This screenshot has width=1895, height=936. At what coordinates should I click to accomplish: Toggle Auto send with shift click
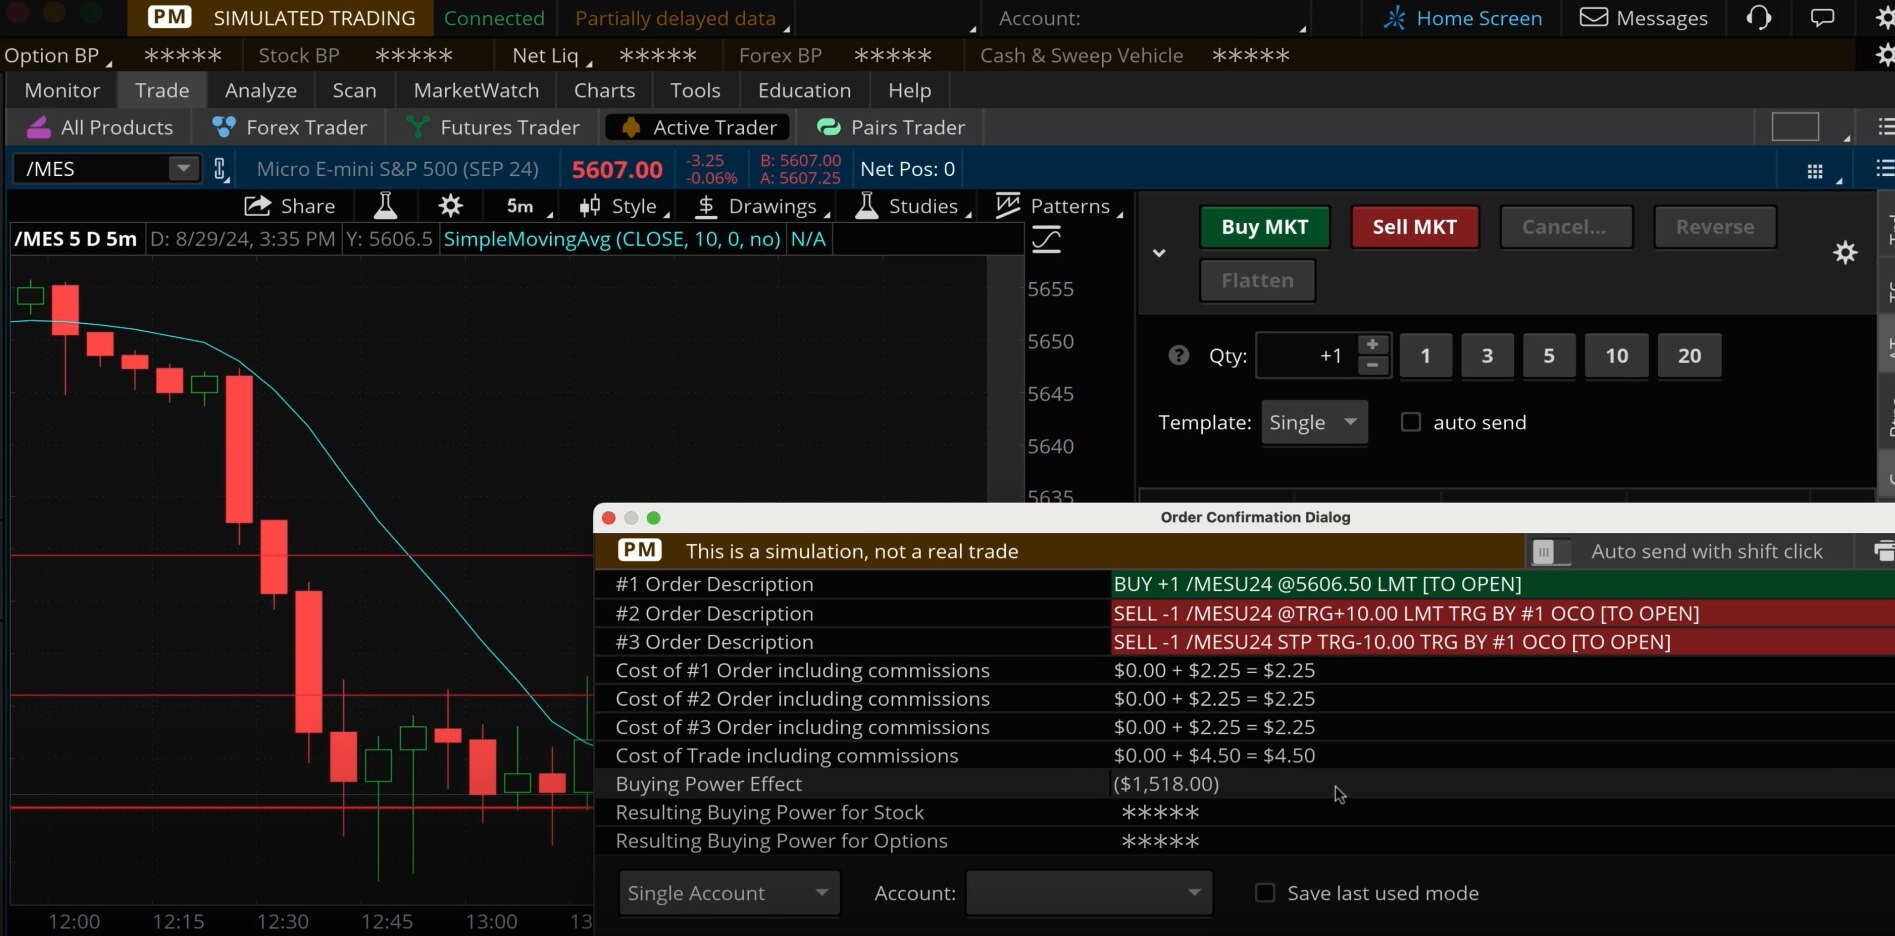(x=1551, y=551)
